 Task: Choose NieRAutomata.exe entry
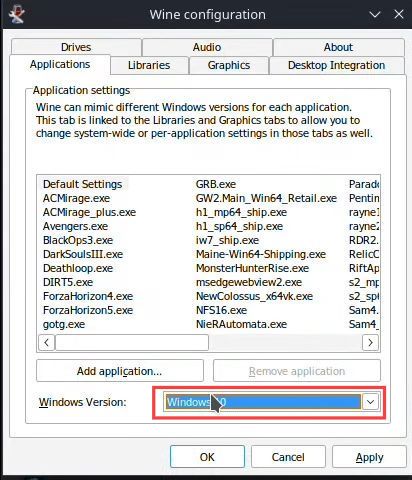click(241, 324)
